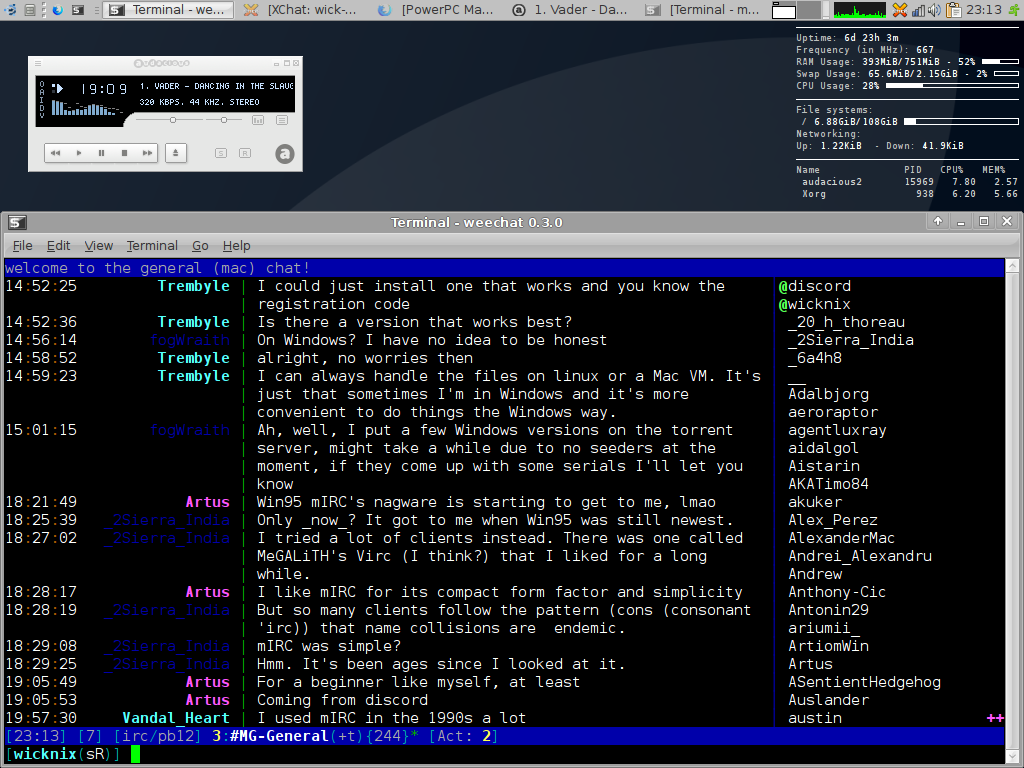Adjust the Audacious balance slider knob
1024x768 pixels.
pyautogui.click(x=224, y=120)
